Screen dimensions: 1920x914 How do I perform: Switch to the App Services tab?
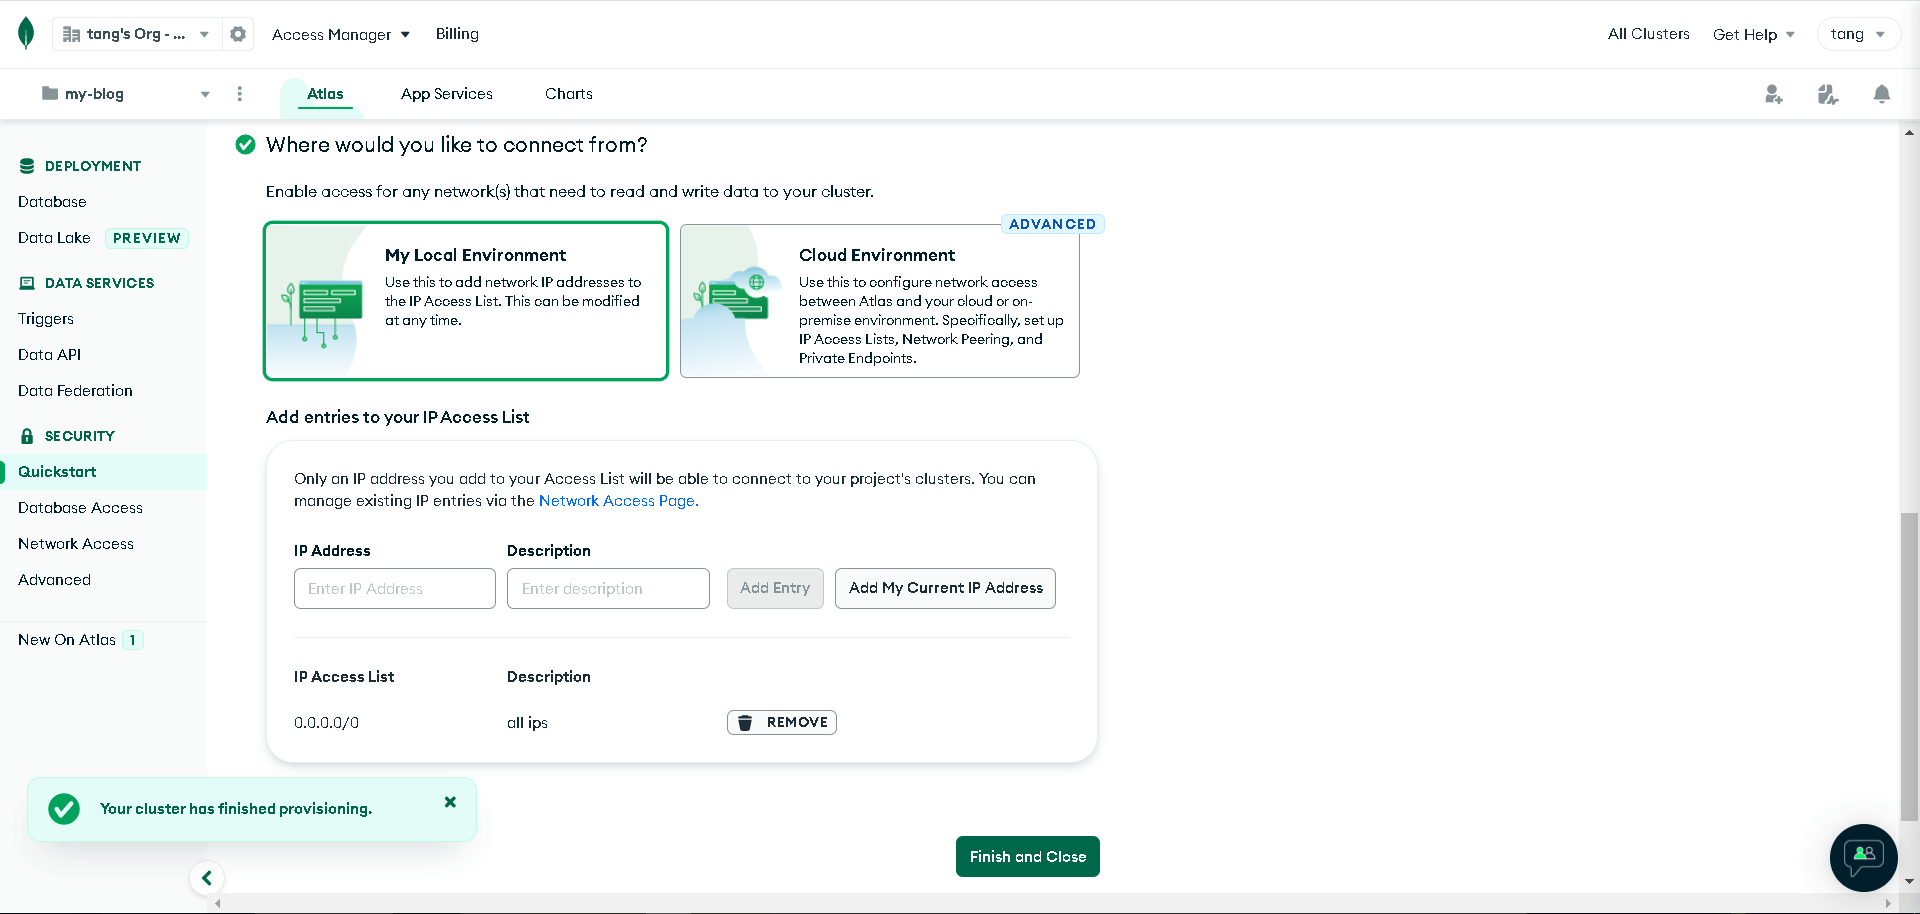pos(446,94)
